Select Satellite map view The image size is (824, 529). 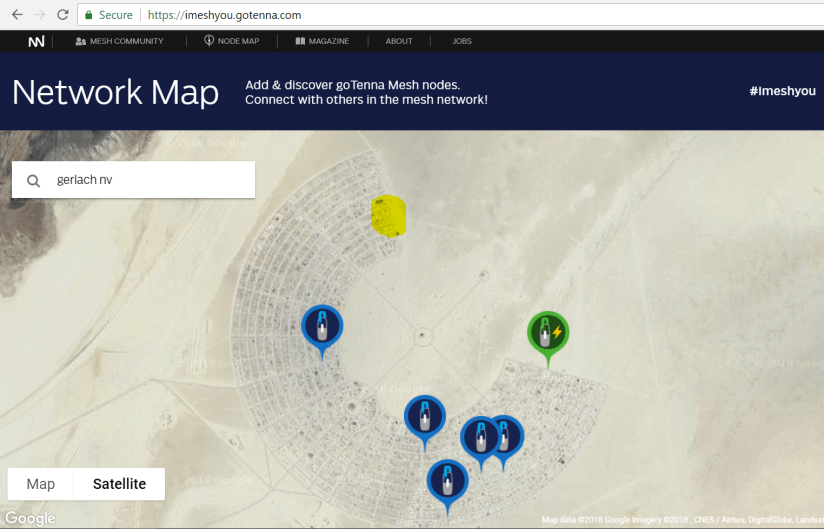(119, 484)
